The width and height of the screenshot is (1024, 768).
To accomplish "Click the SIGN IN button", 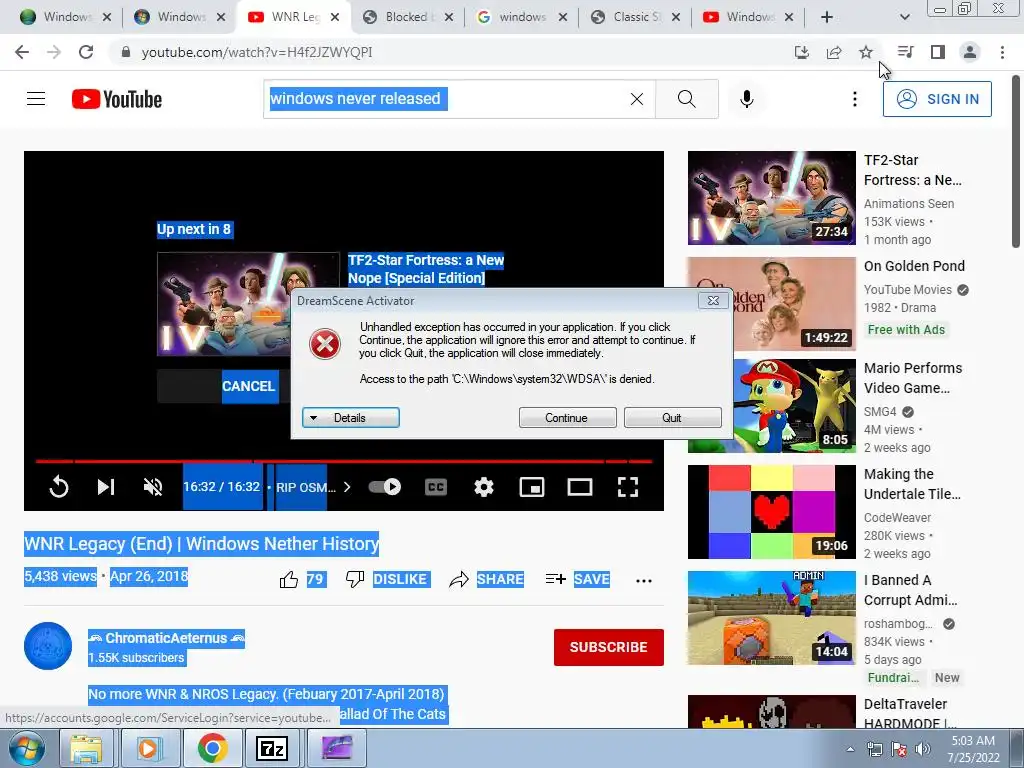I will point(937,99).
